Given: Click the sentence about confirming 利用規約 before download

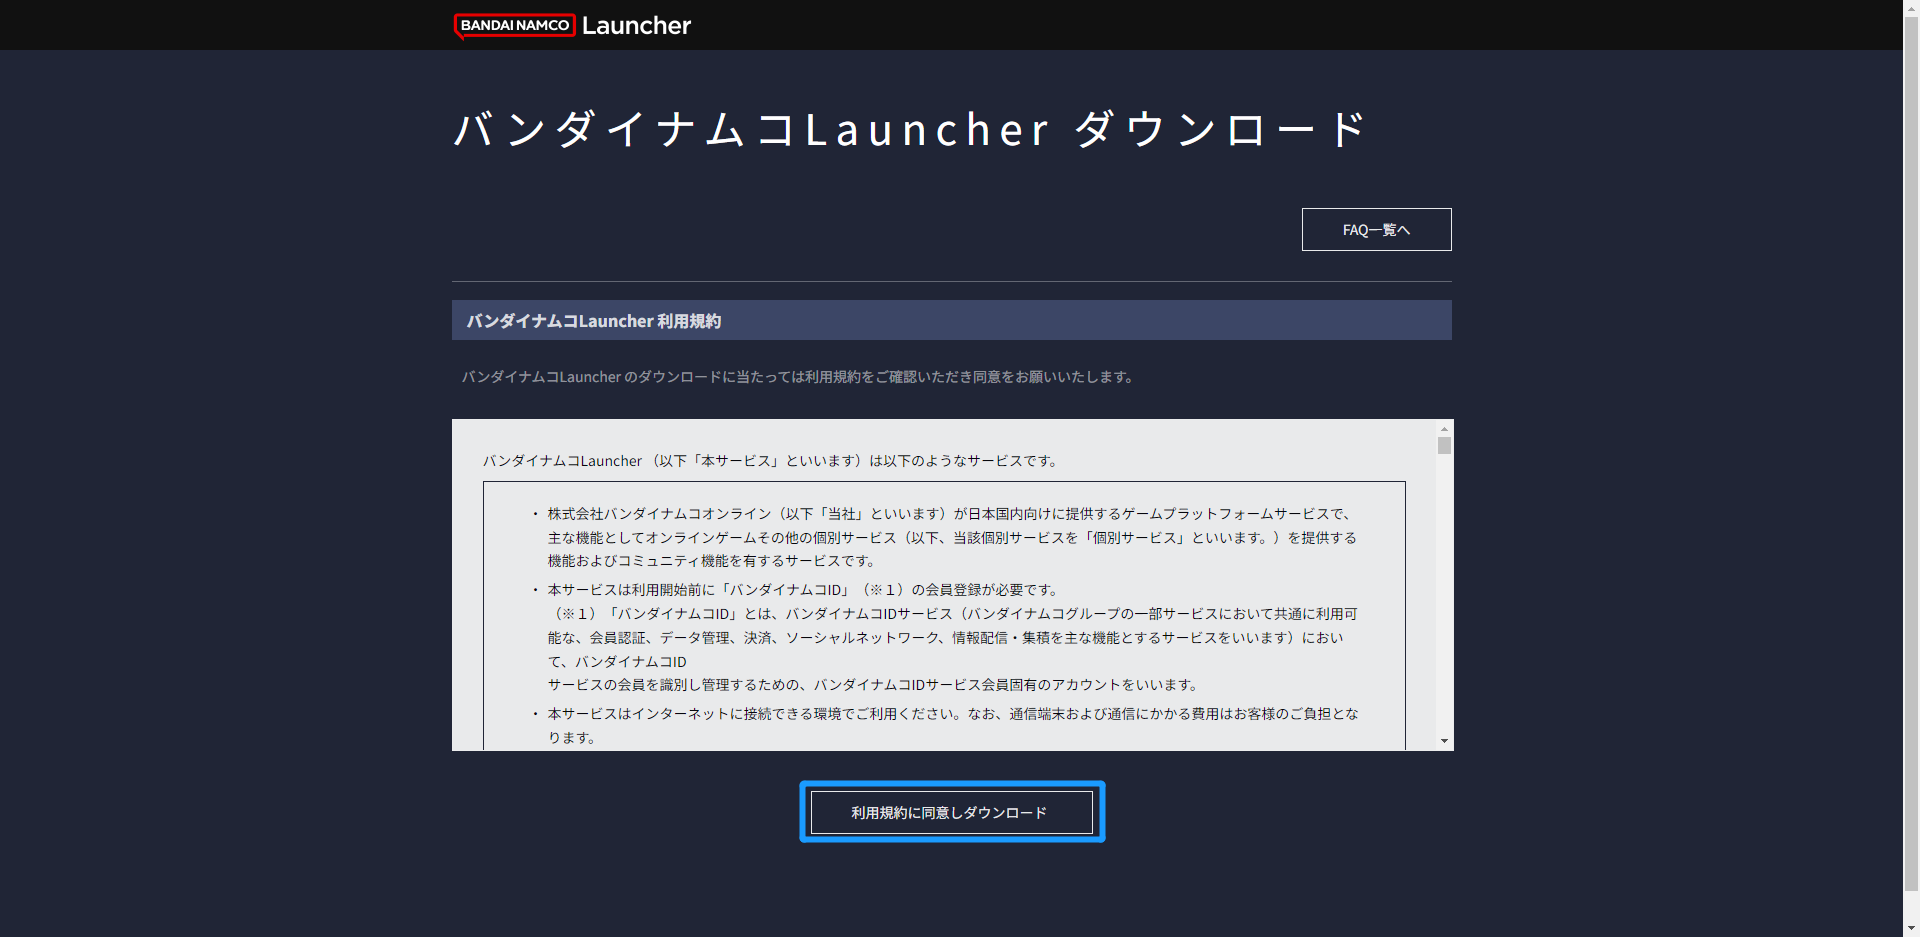Looking at the screenshot, I should [x=798, y=377].
